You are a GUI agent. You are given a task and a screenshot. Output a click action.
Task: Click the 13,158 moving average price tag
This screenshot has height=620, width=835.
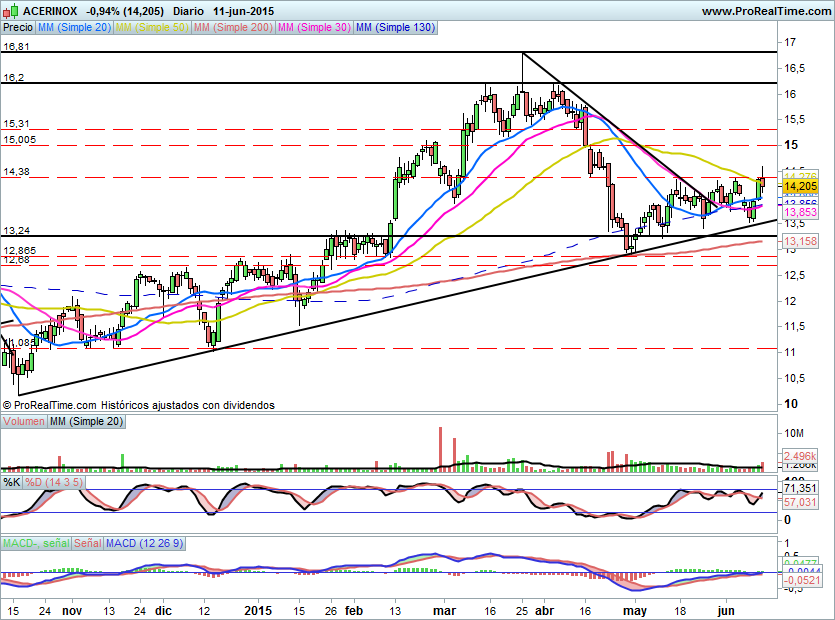(x=801, y=242)
